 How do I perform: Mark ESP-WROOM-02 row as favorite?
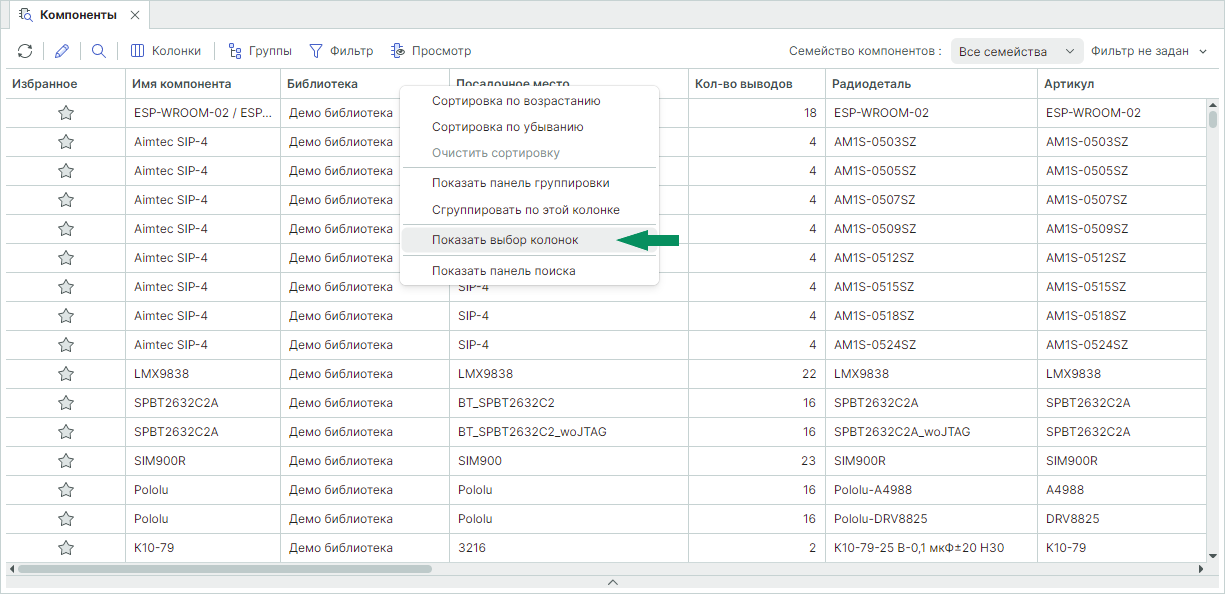[x=66, y=113]
